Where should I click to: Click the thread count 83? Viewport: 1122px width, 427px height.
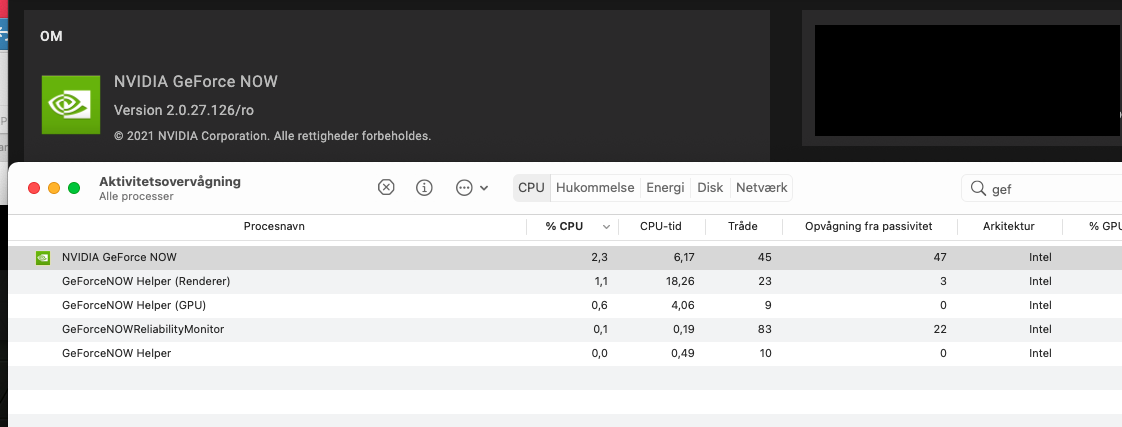[764, 330]
